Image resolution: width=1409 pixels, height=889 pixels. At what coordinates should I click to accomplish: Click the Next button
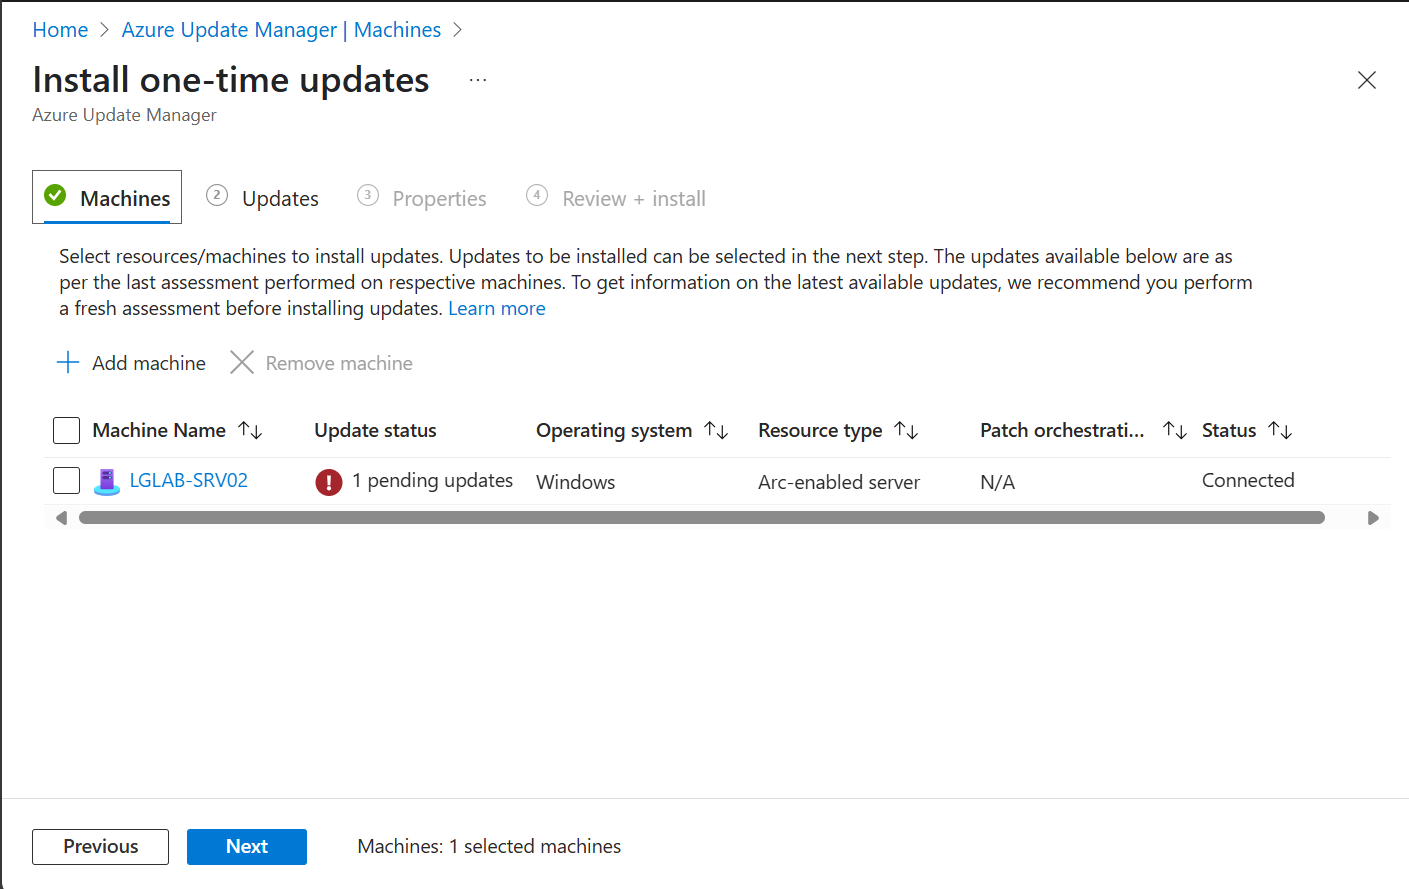247,847
